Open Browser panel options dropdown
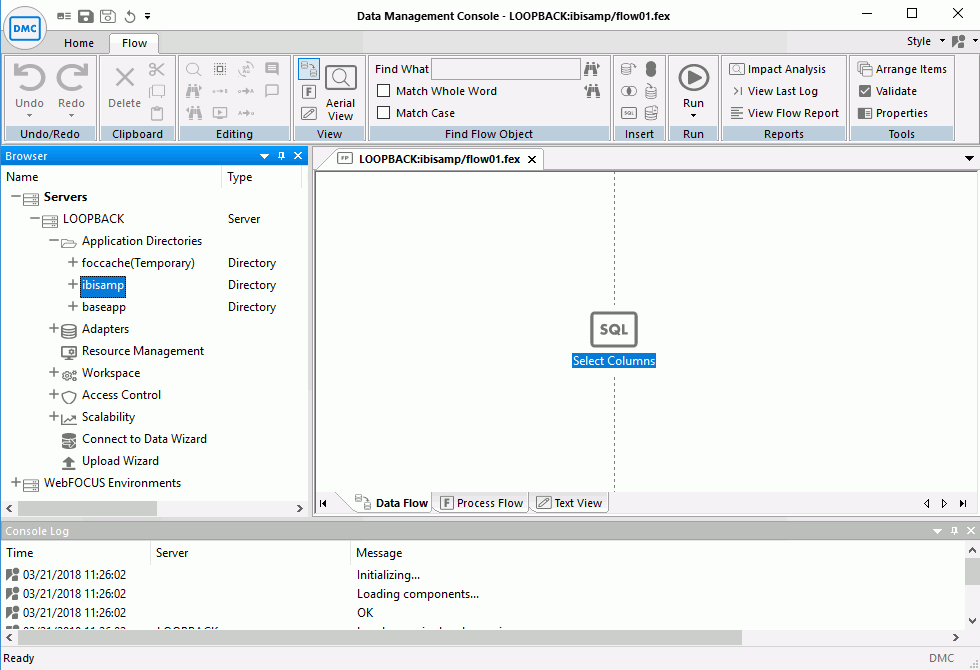Image resolution: width=980 pixels, height=670 pixels. [264, 156]
